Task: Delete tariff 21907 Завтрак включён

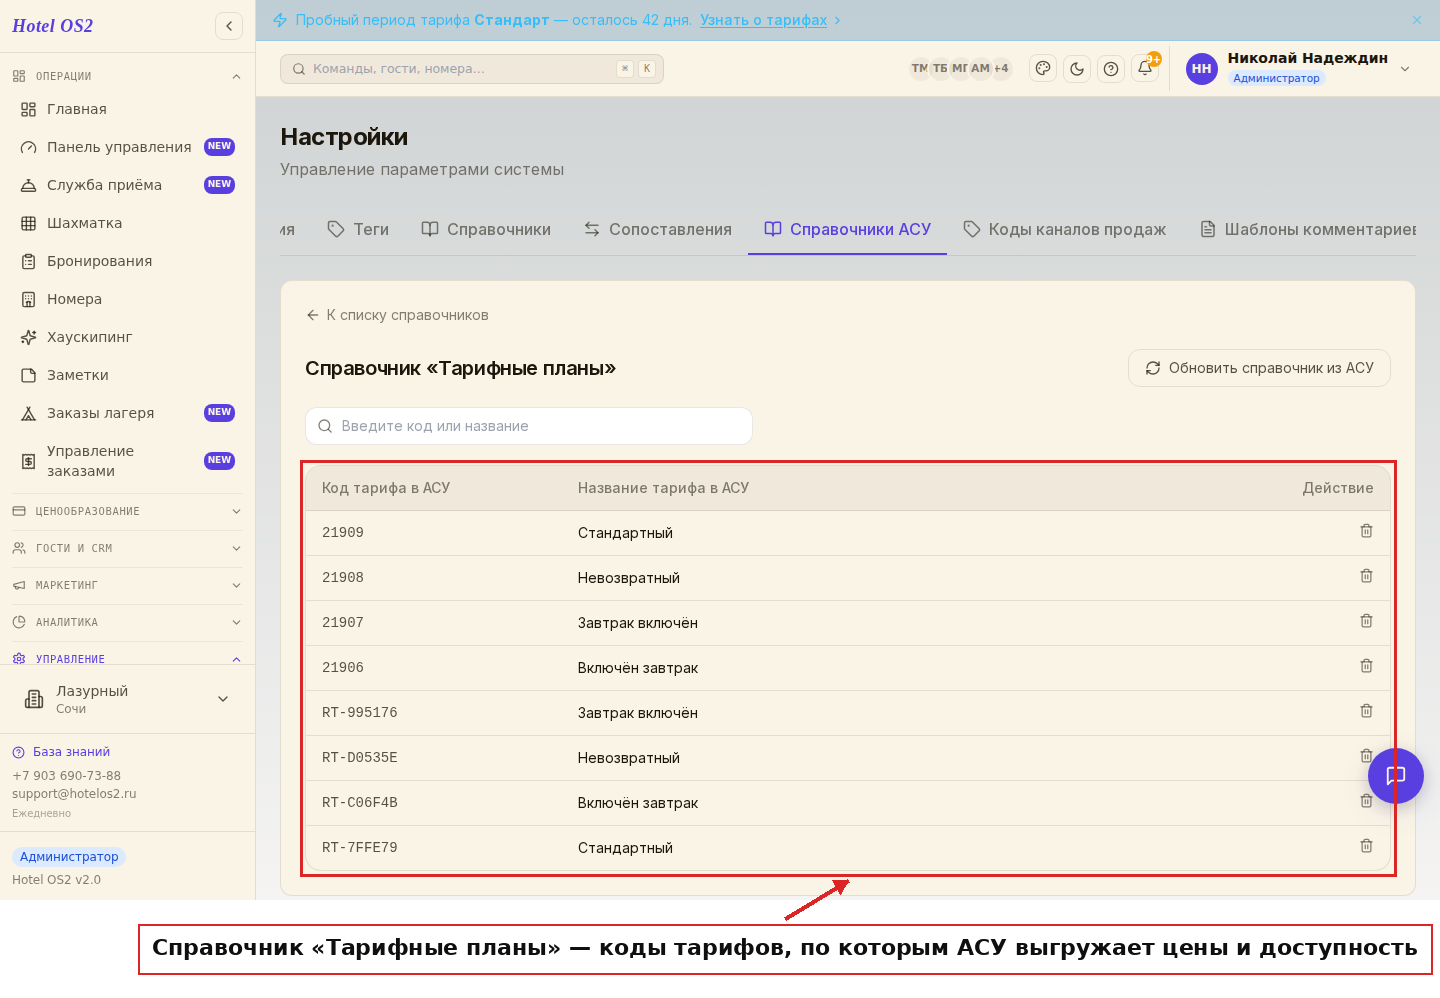Action: pos(1366,621)
